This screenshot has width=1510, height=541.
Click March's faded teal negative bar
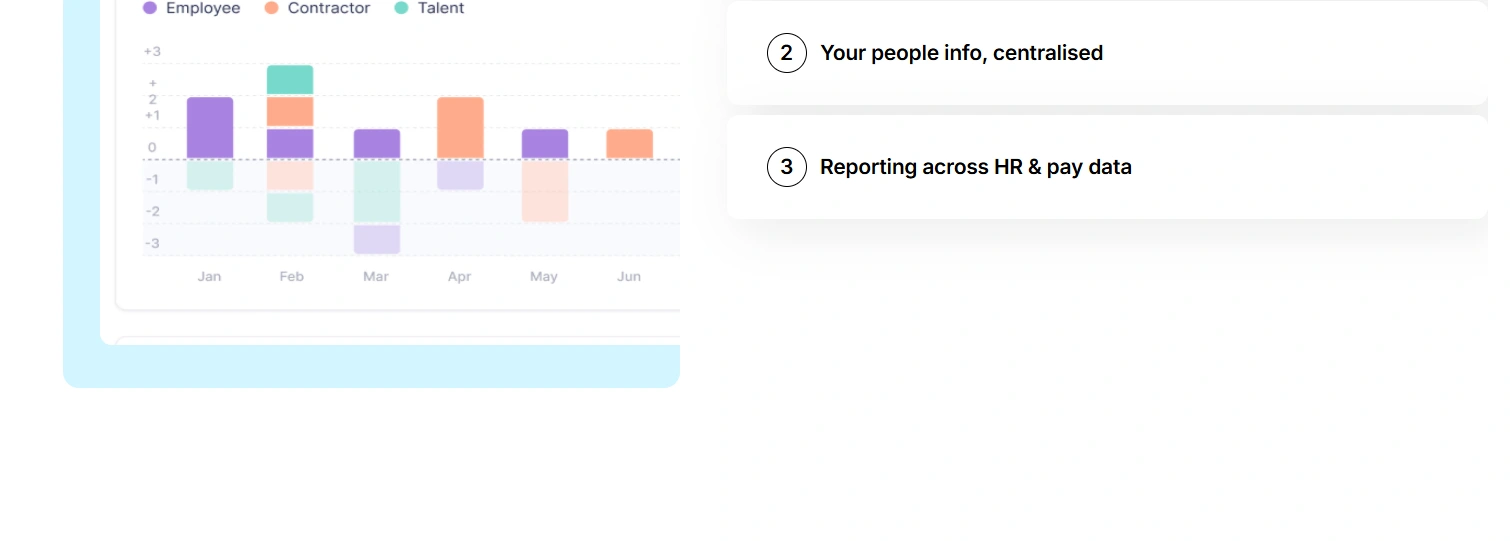click(x=377, y=191)
